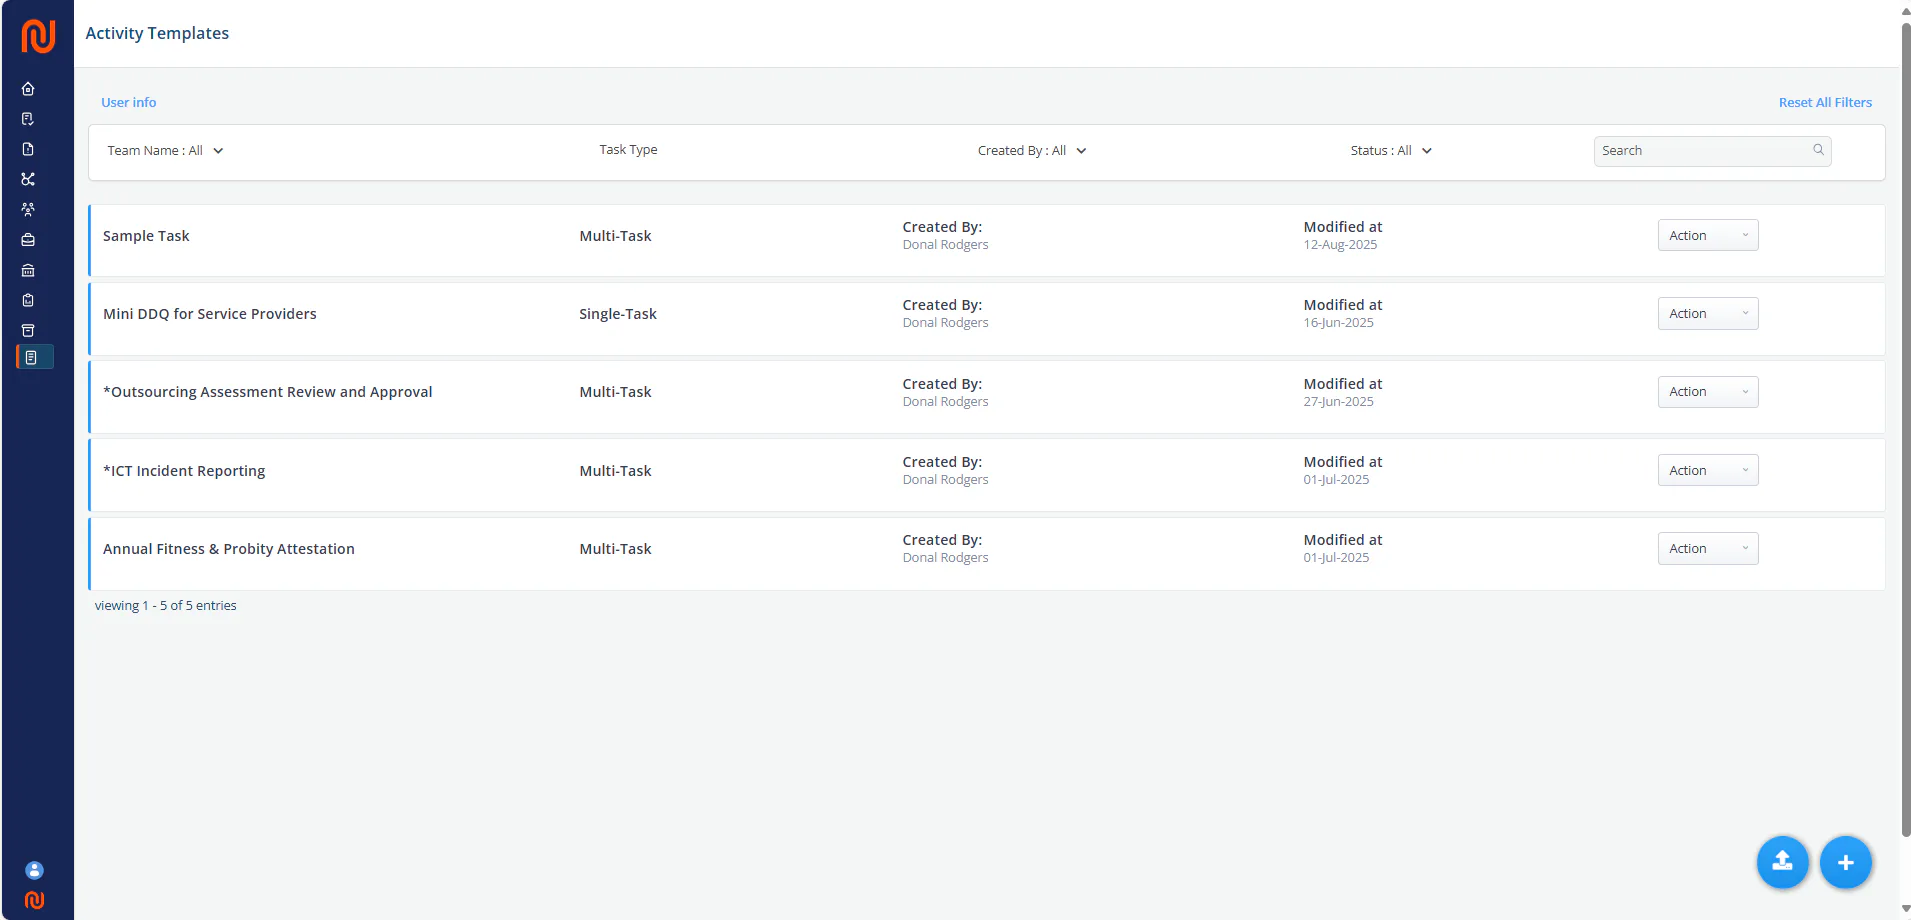Click the vertical page scrollbar
This screenshot has height=920, width=1911.
tap(1905, 428)
